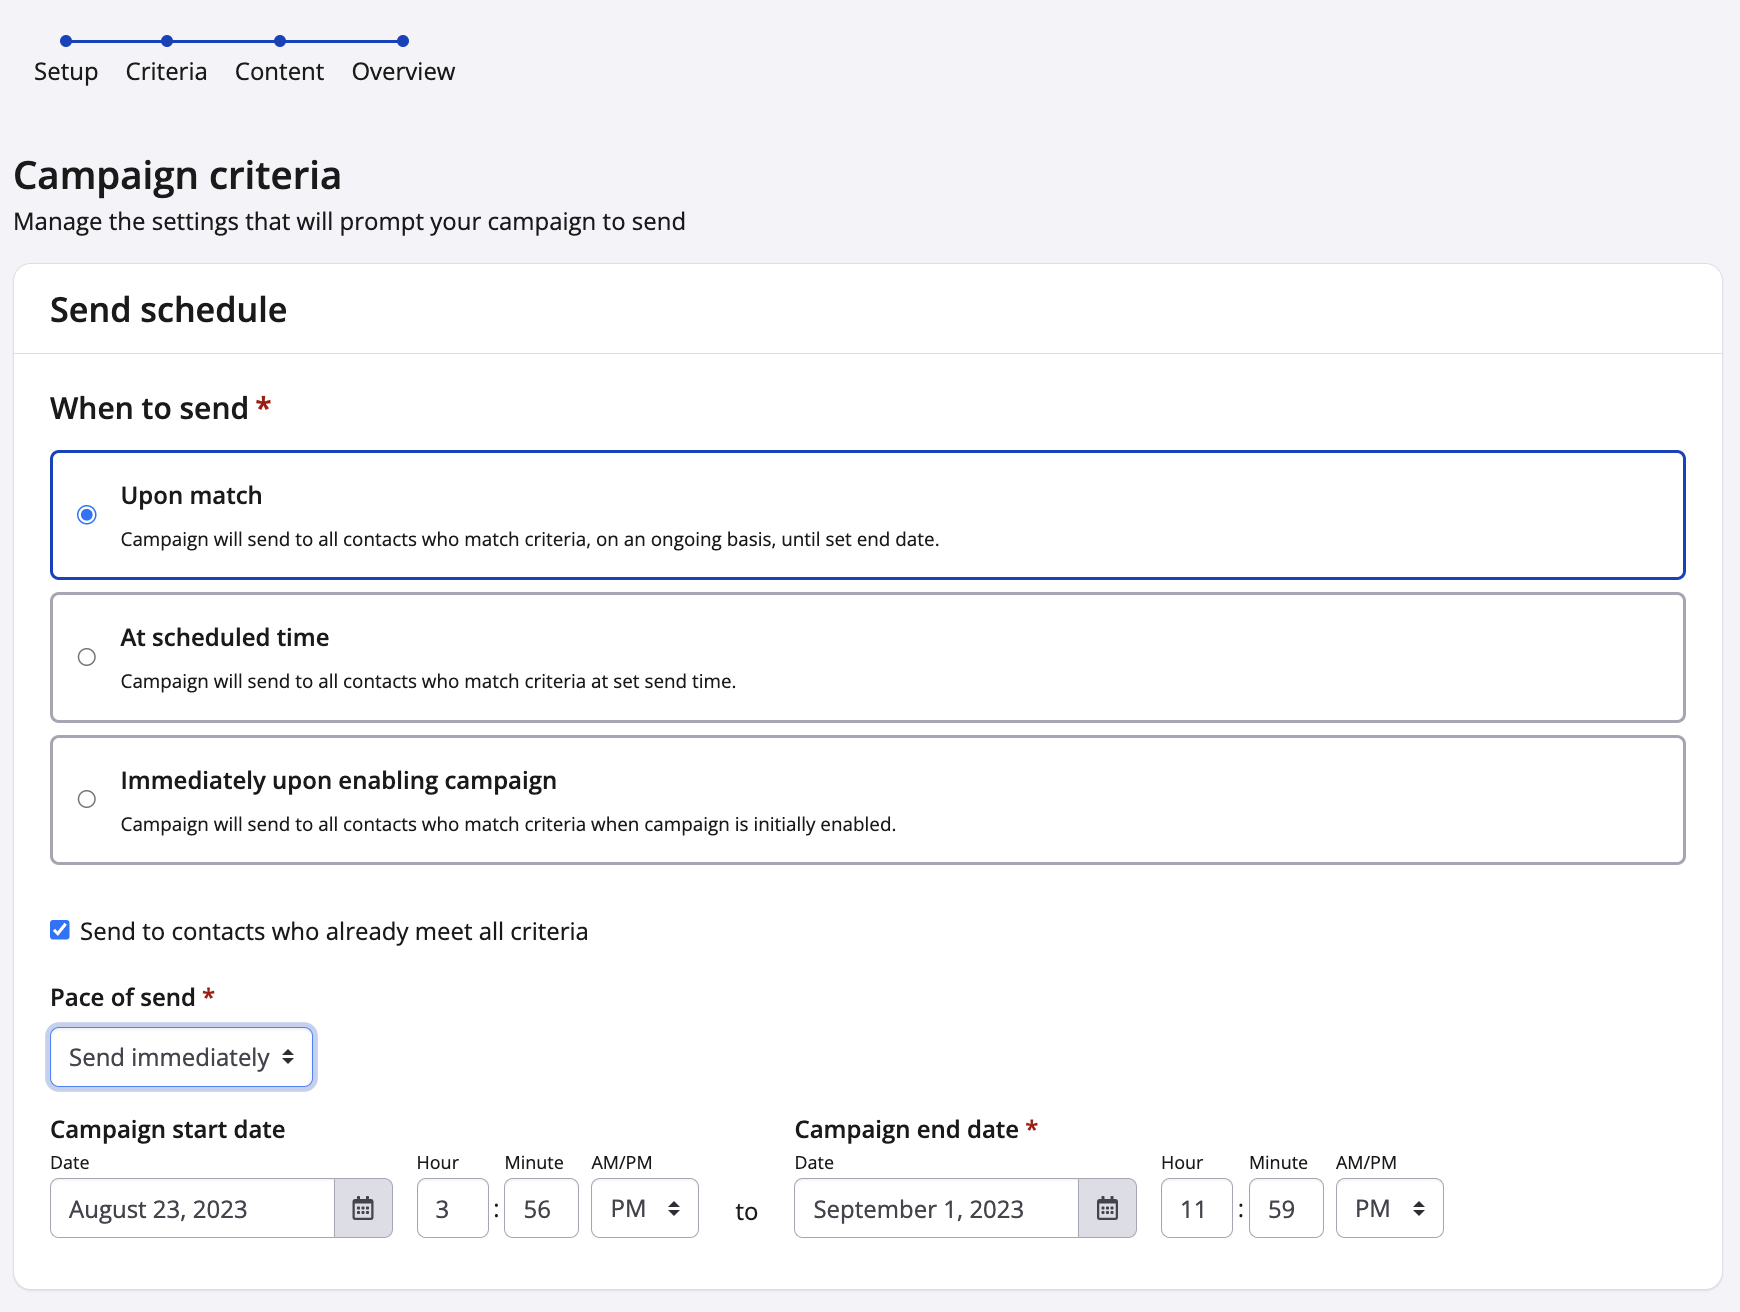Open start date AM/PM dropdown
1740x1312 pixels.
644,1208
